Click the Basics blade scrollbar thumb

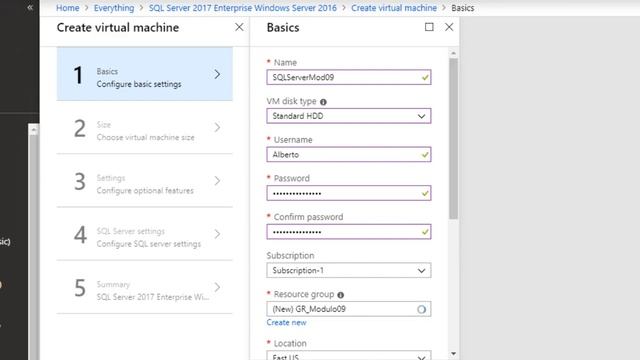[x=453, y=139]
